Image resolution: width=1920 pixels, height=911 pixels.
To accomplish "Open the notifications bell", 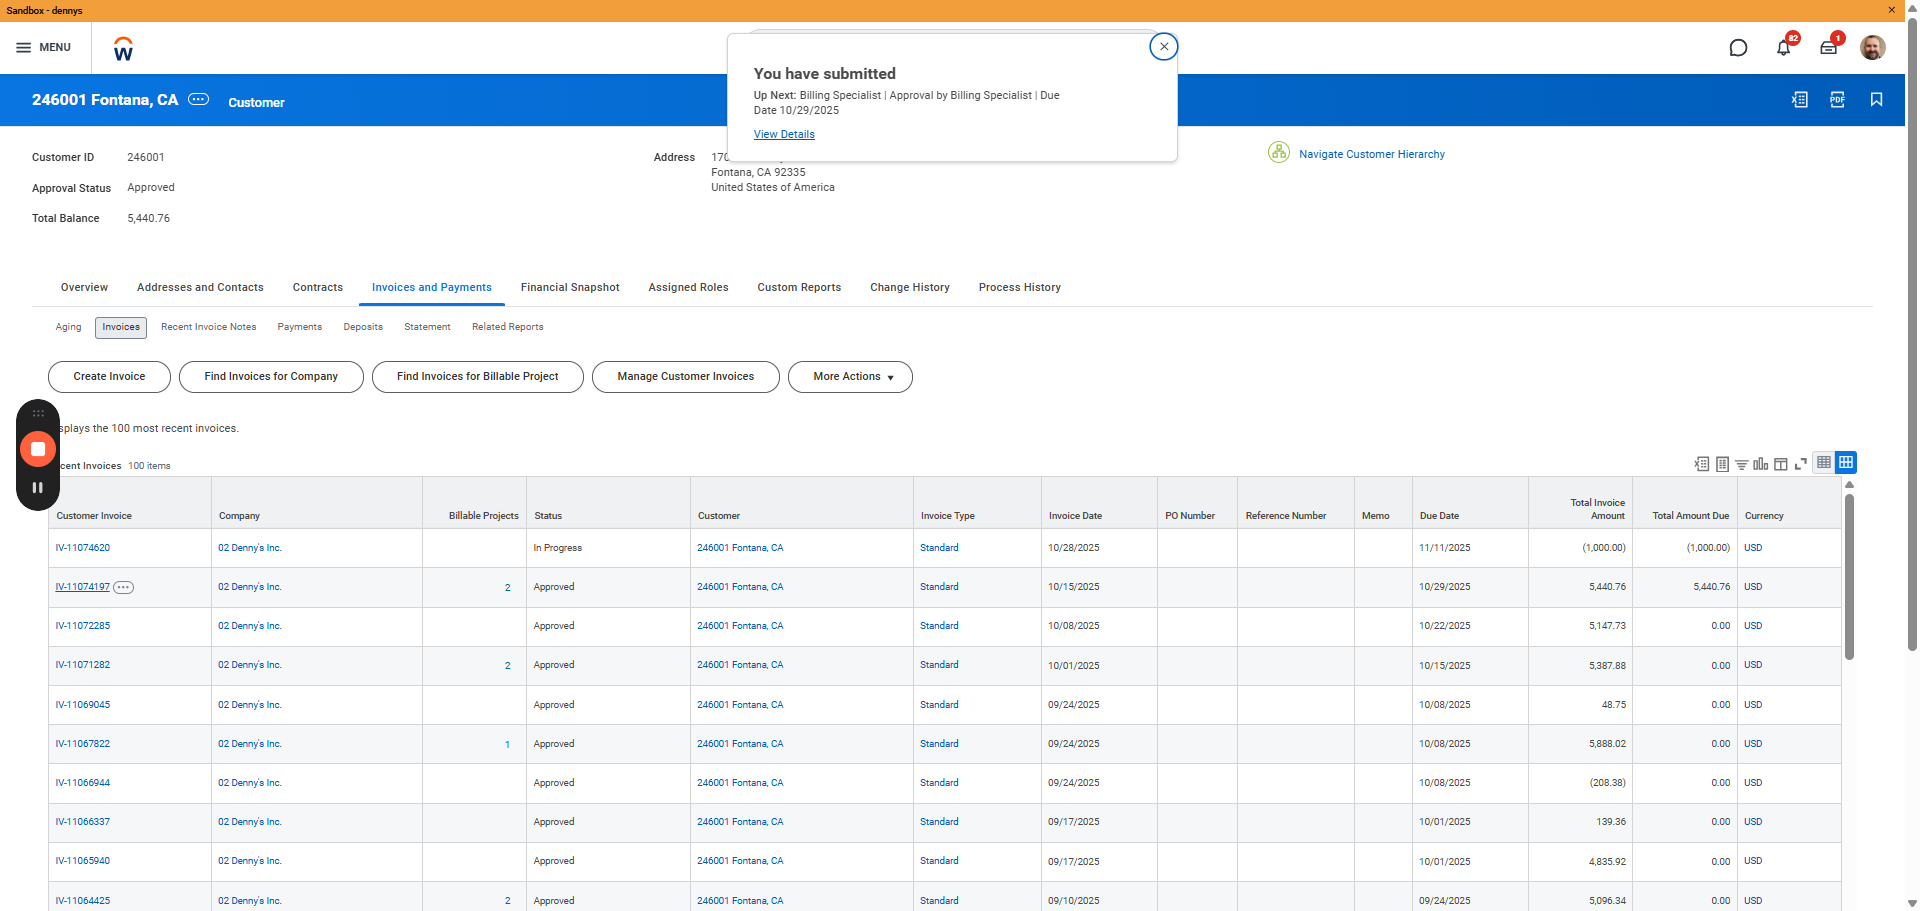I will [x=1783, y=47].
